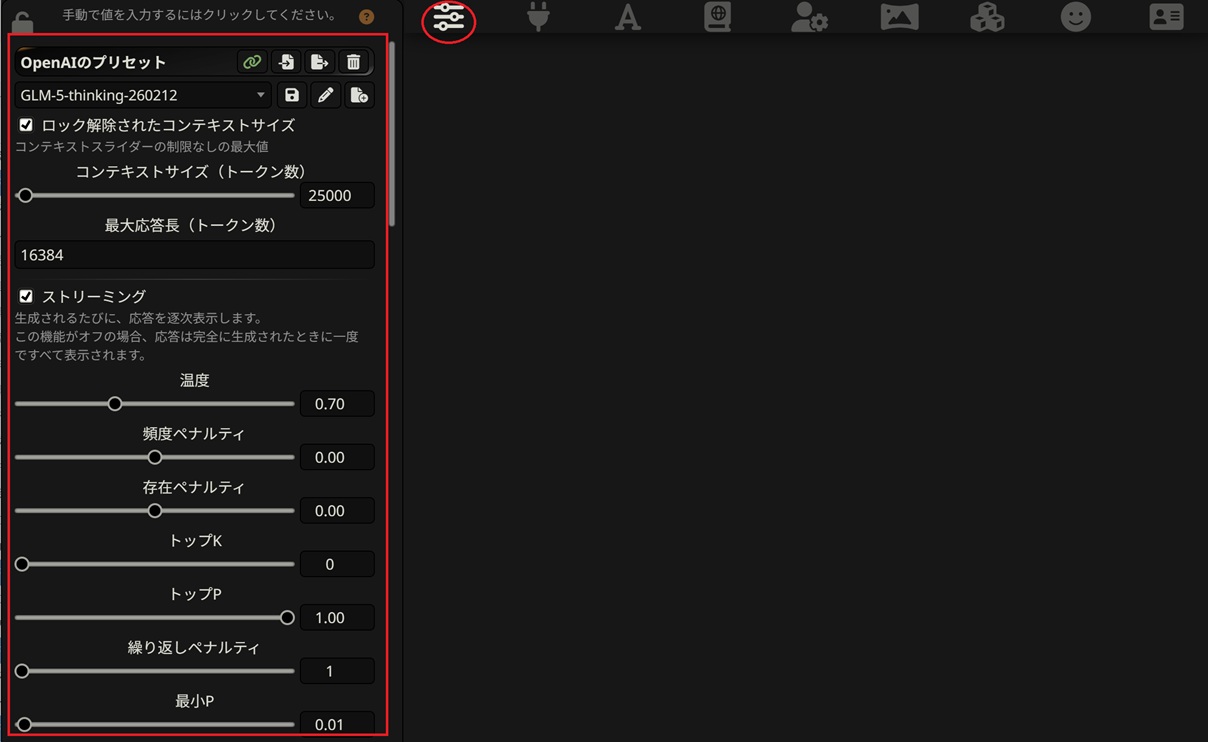The image size is (1208, 742).
Task: Click the green link icon beside OpenAIのプリセット
Action: click(x=252, y=62)
